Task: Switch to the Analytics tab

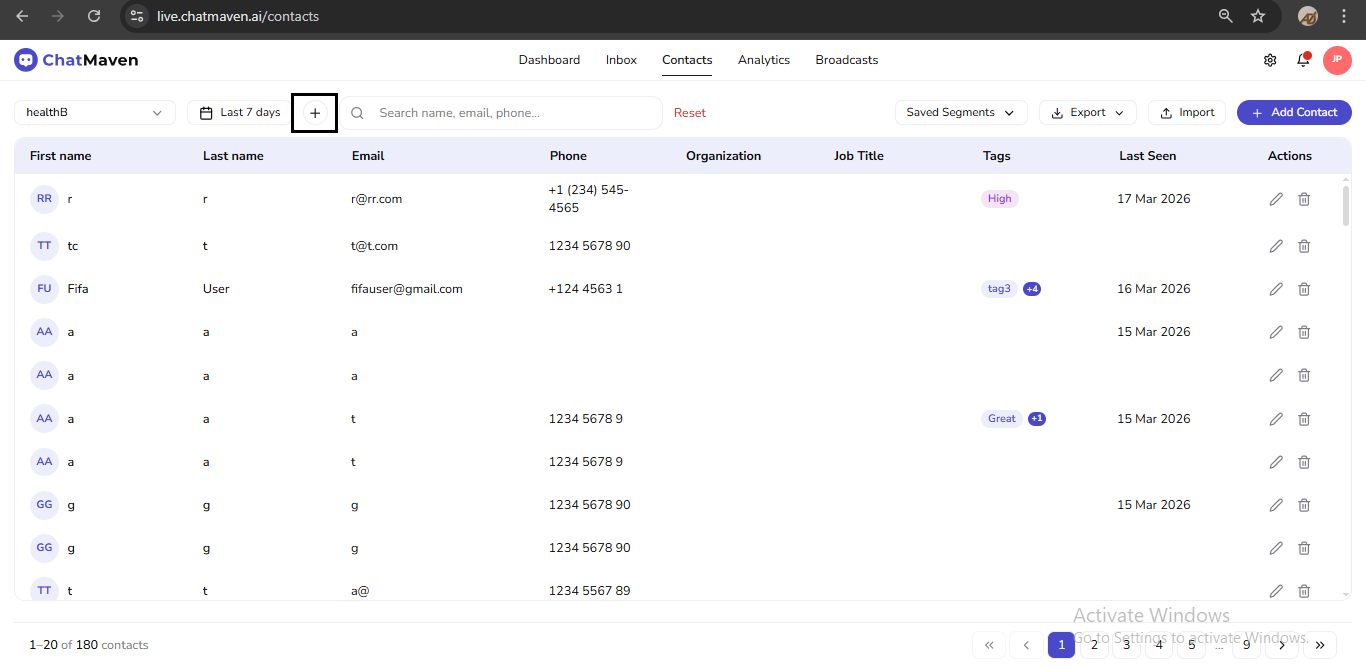Action: (x=763, y=60)
